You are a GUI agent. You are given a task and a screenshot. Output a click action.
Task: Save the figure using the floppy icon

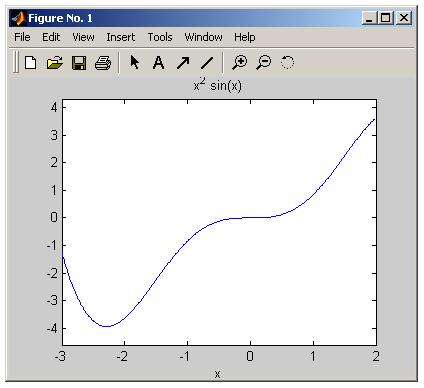(x=79, y=63)
